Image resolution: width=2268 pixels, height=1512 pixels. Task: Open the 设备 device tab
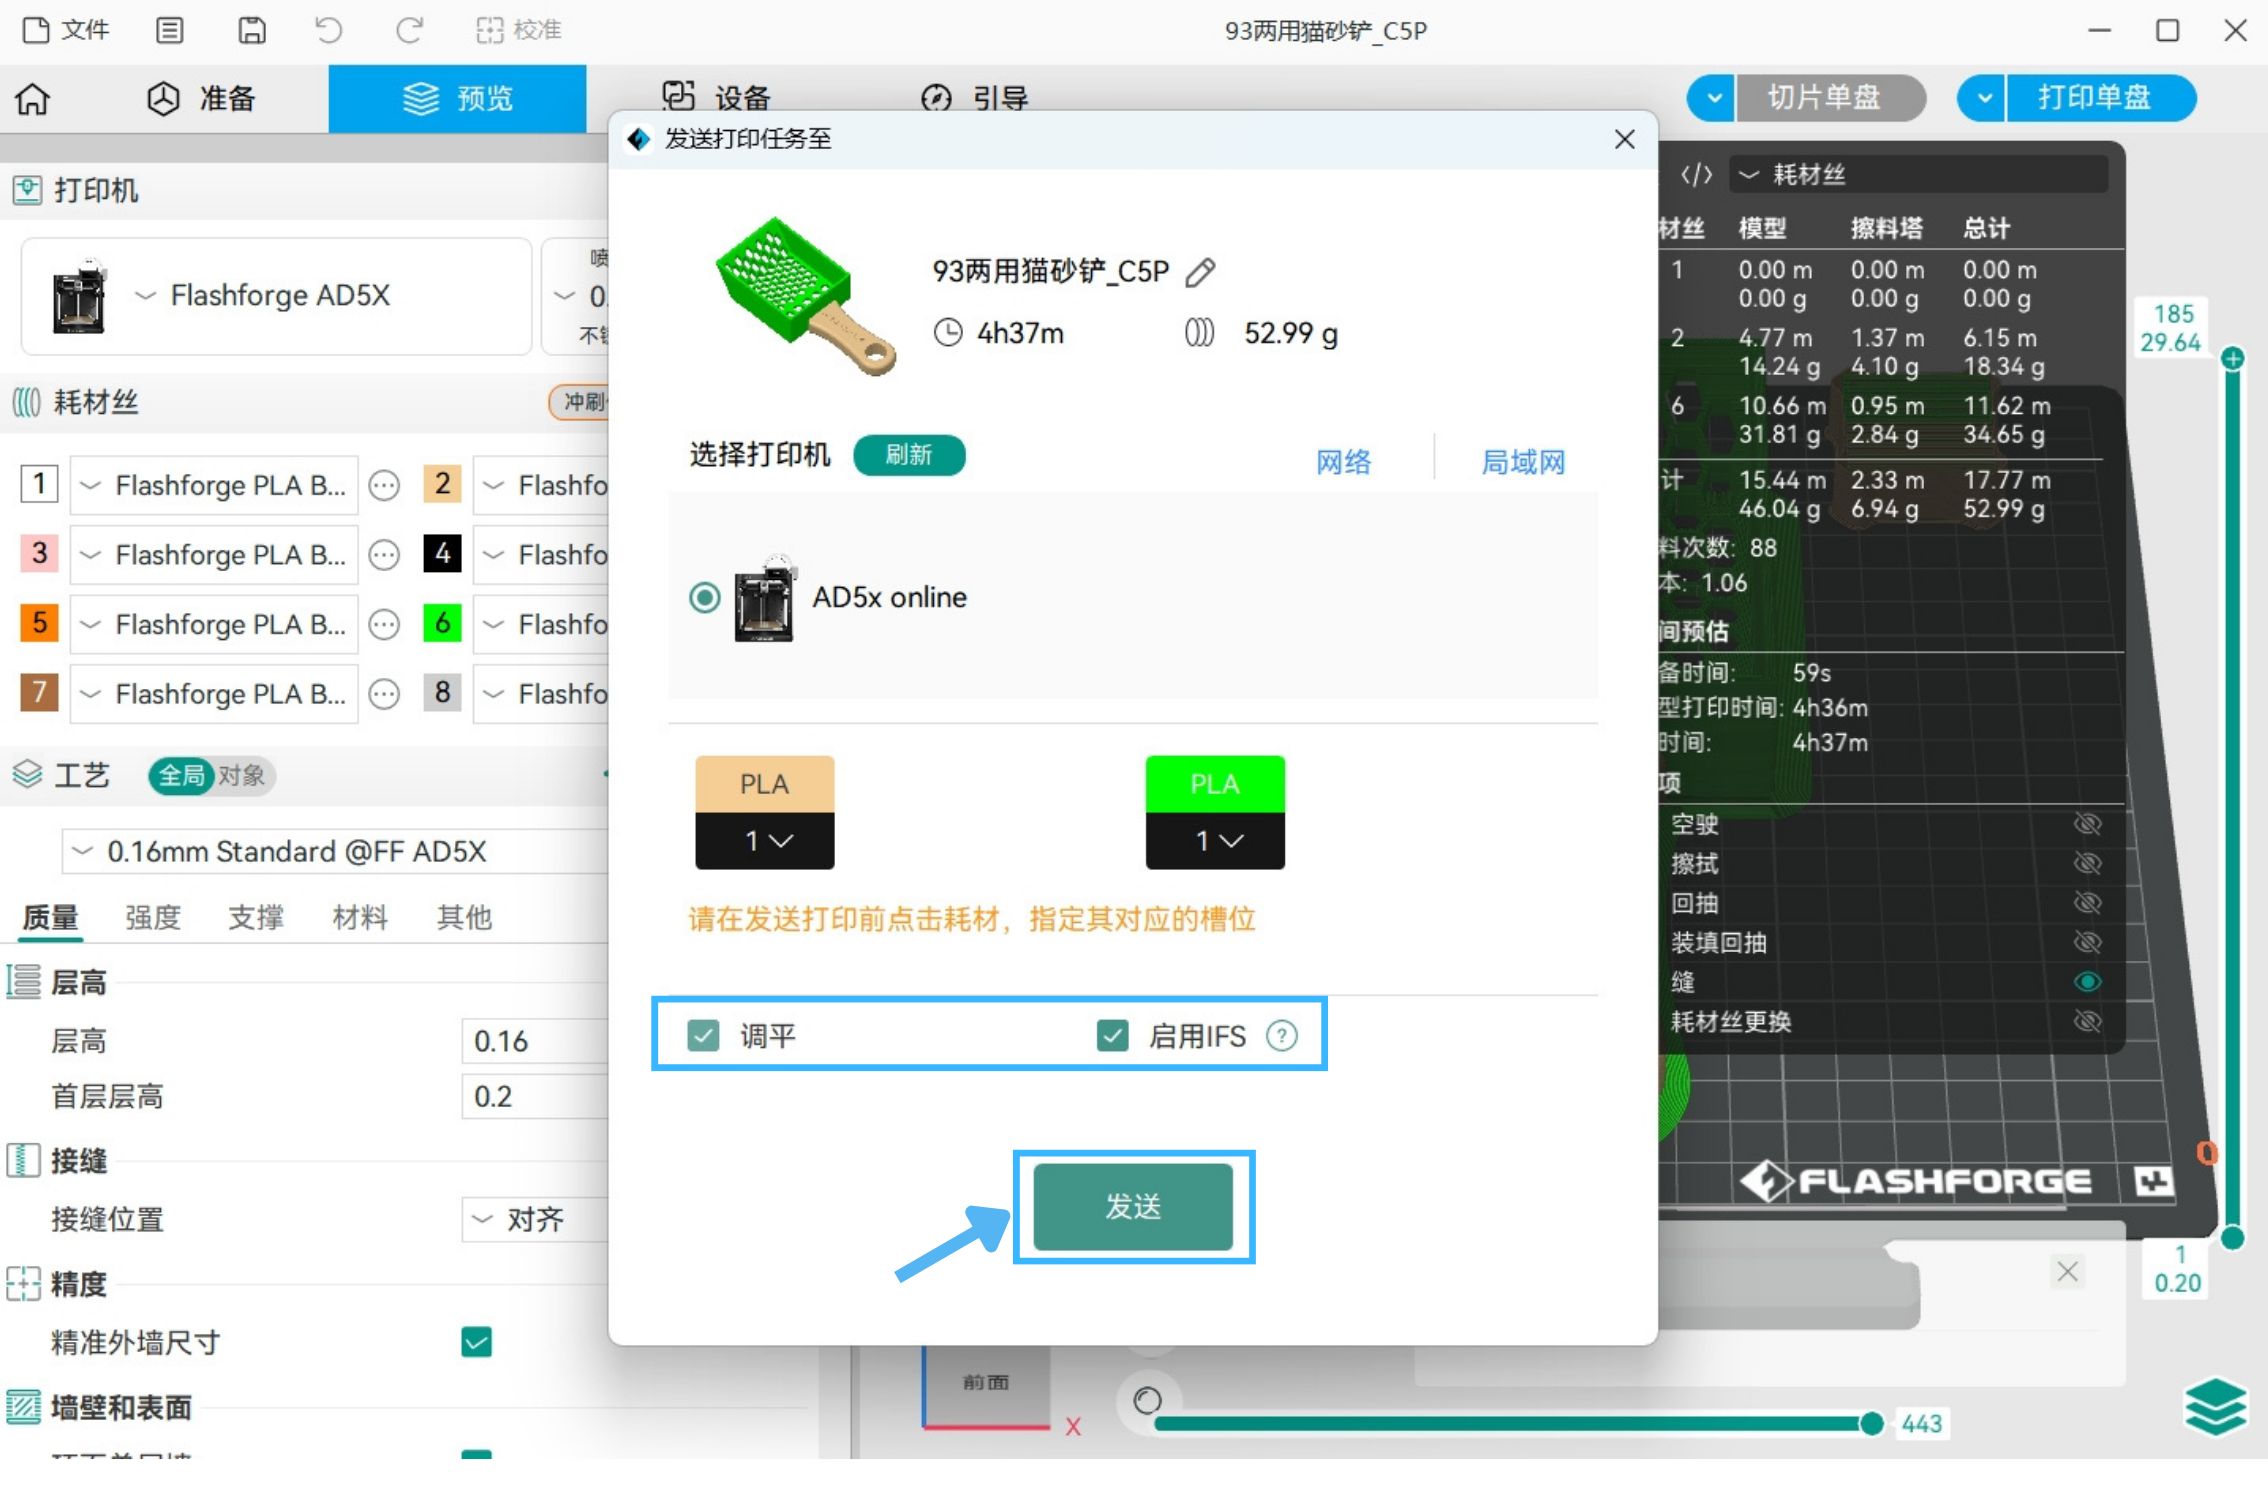coord(717,97)
